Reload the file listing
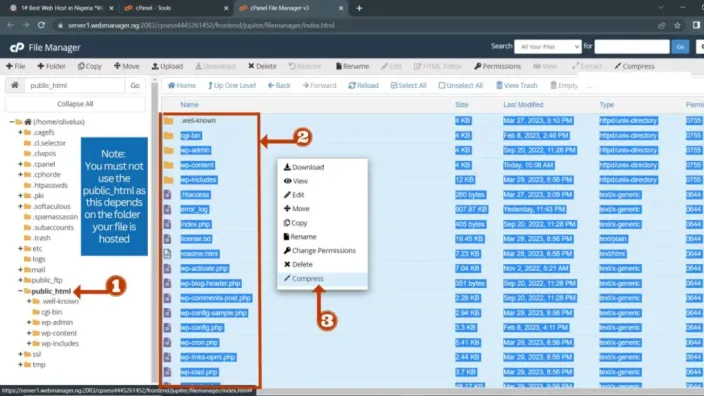 [364, 85]
